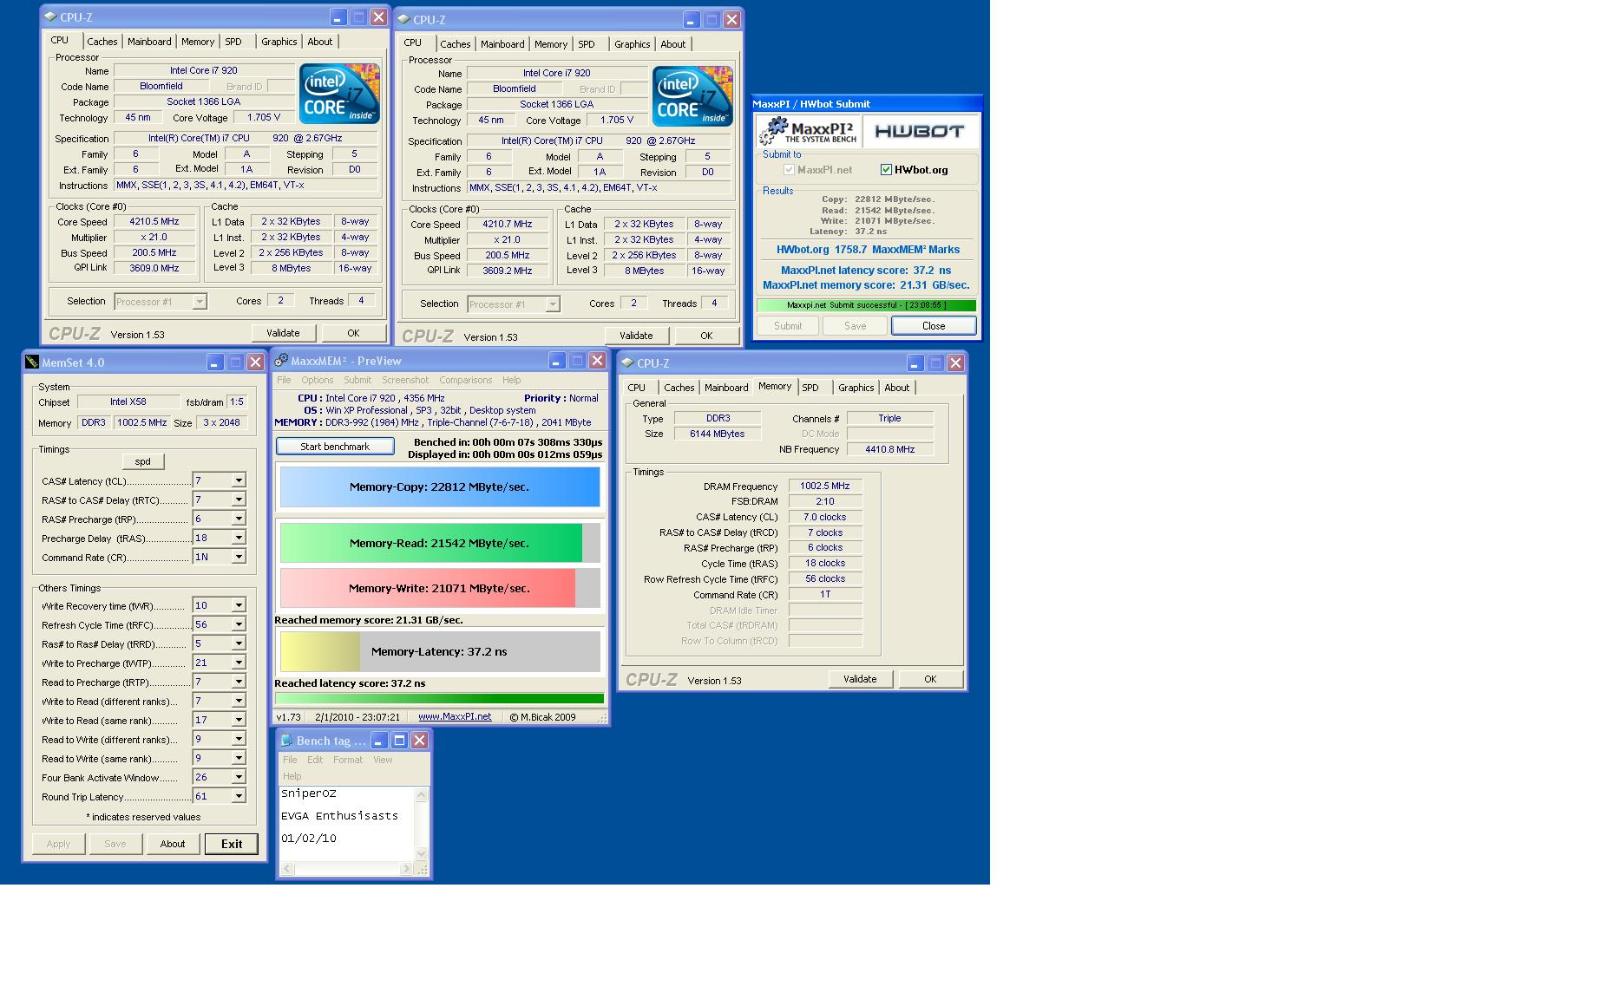
Task: Close the Bench tag notepad window
Action: tap(420, 740)
